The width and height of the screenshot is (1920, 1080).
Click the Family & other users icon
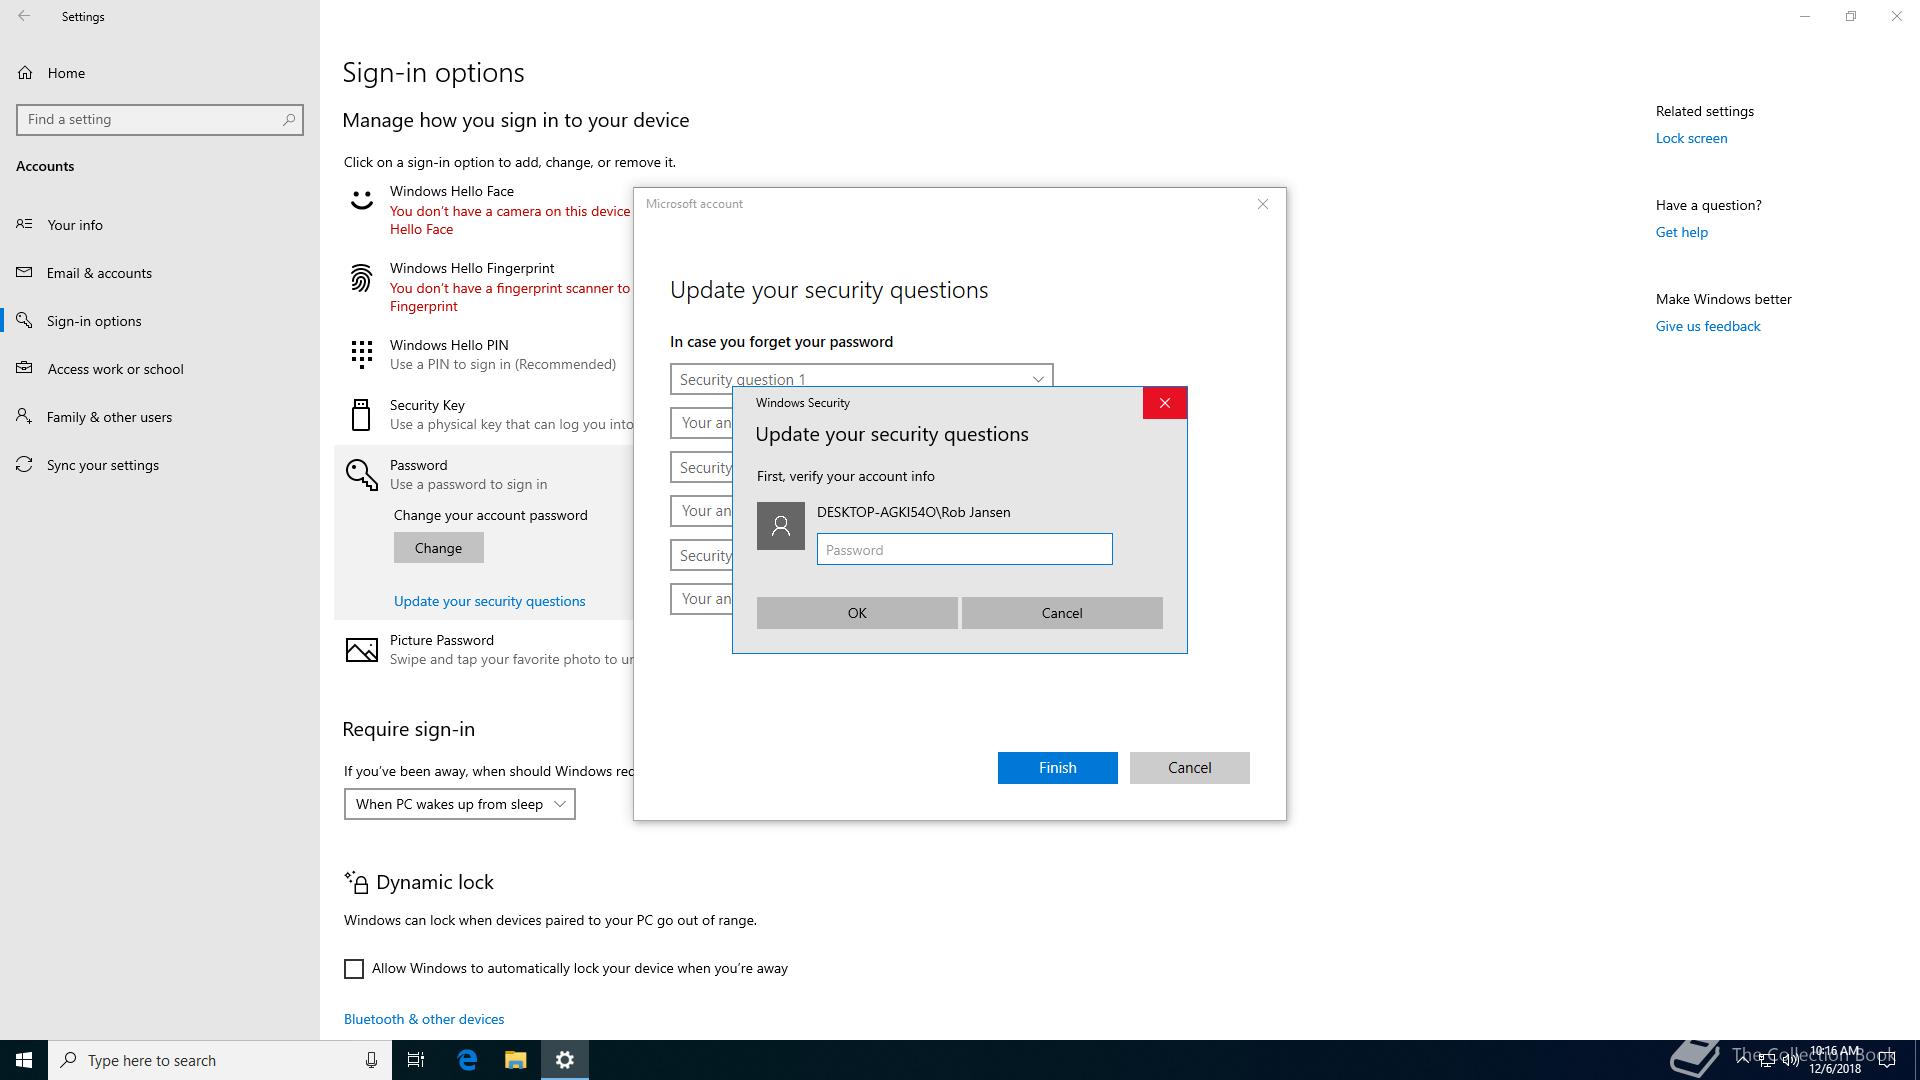click(25, 416)
